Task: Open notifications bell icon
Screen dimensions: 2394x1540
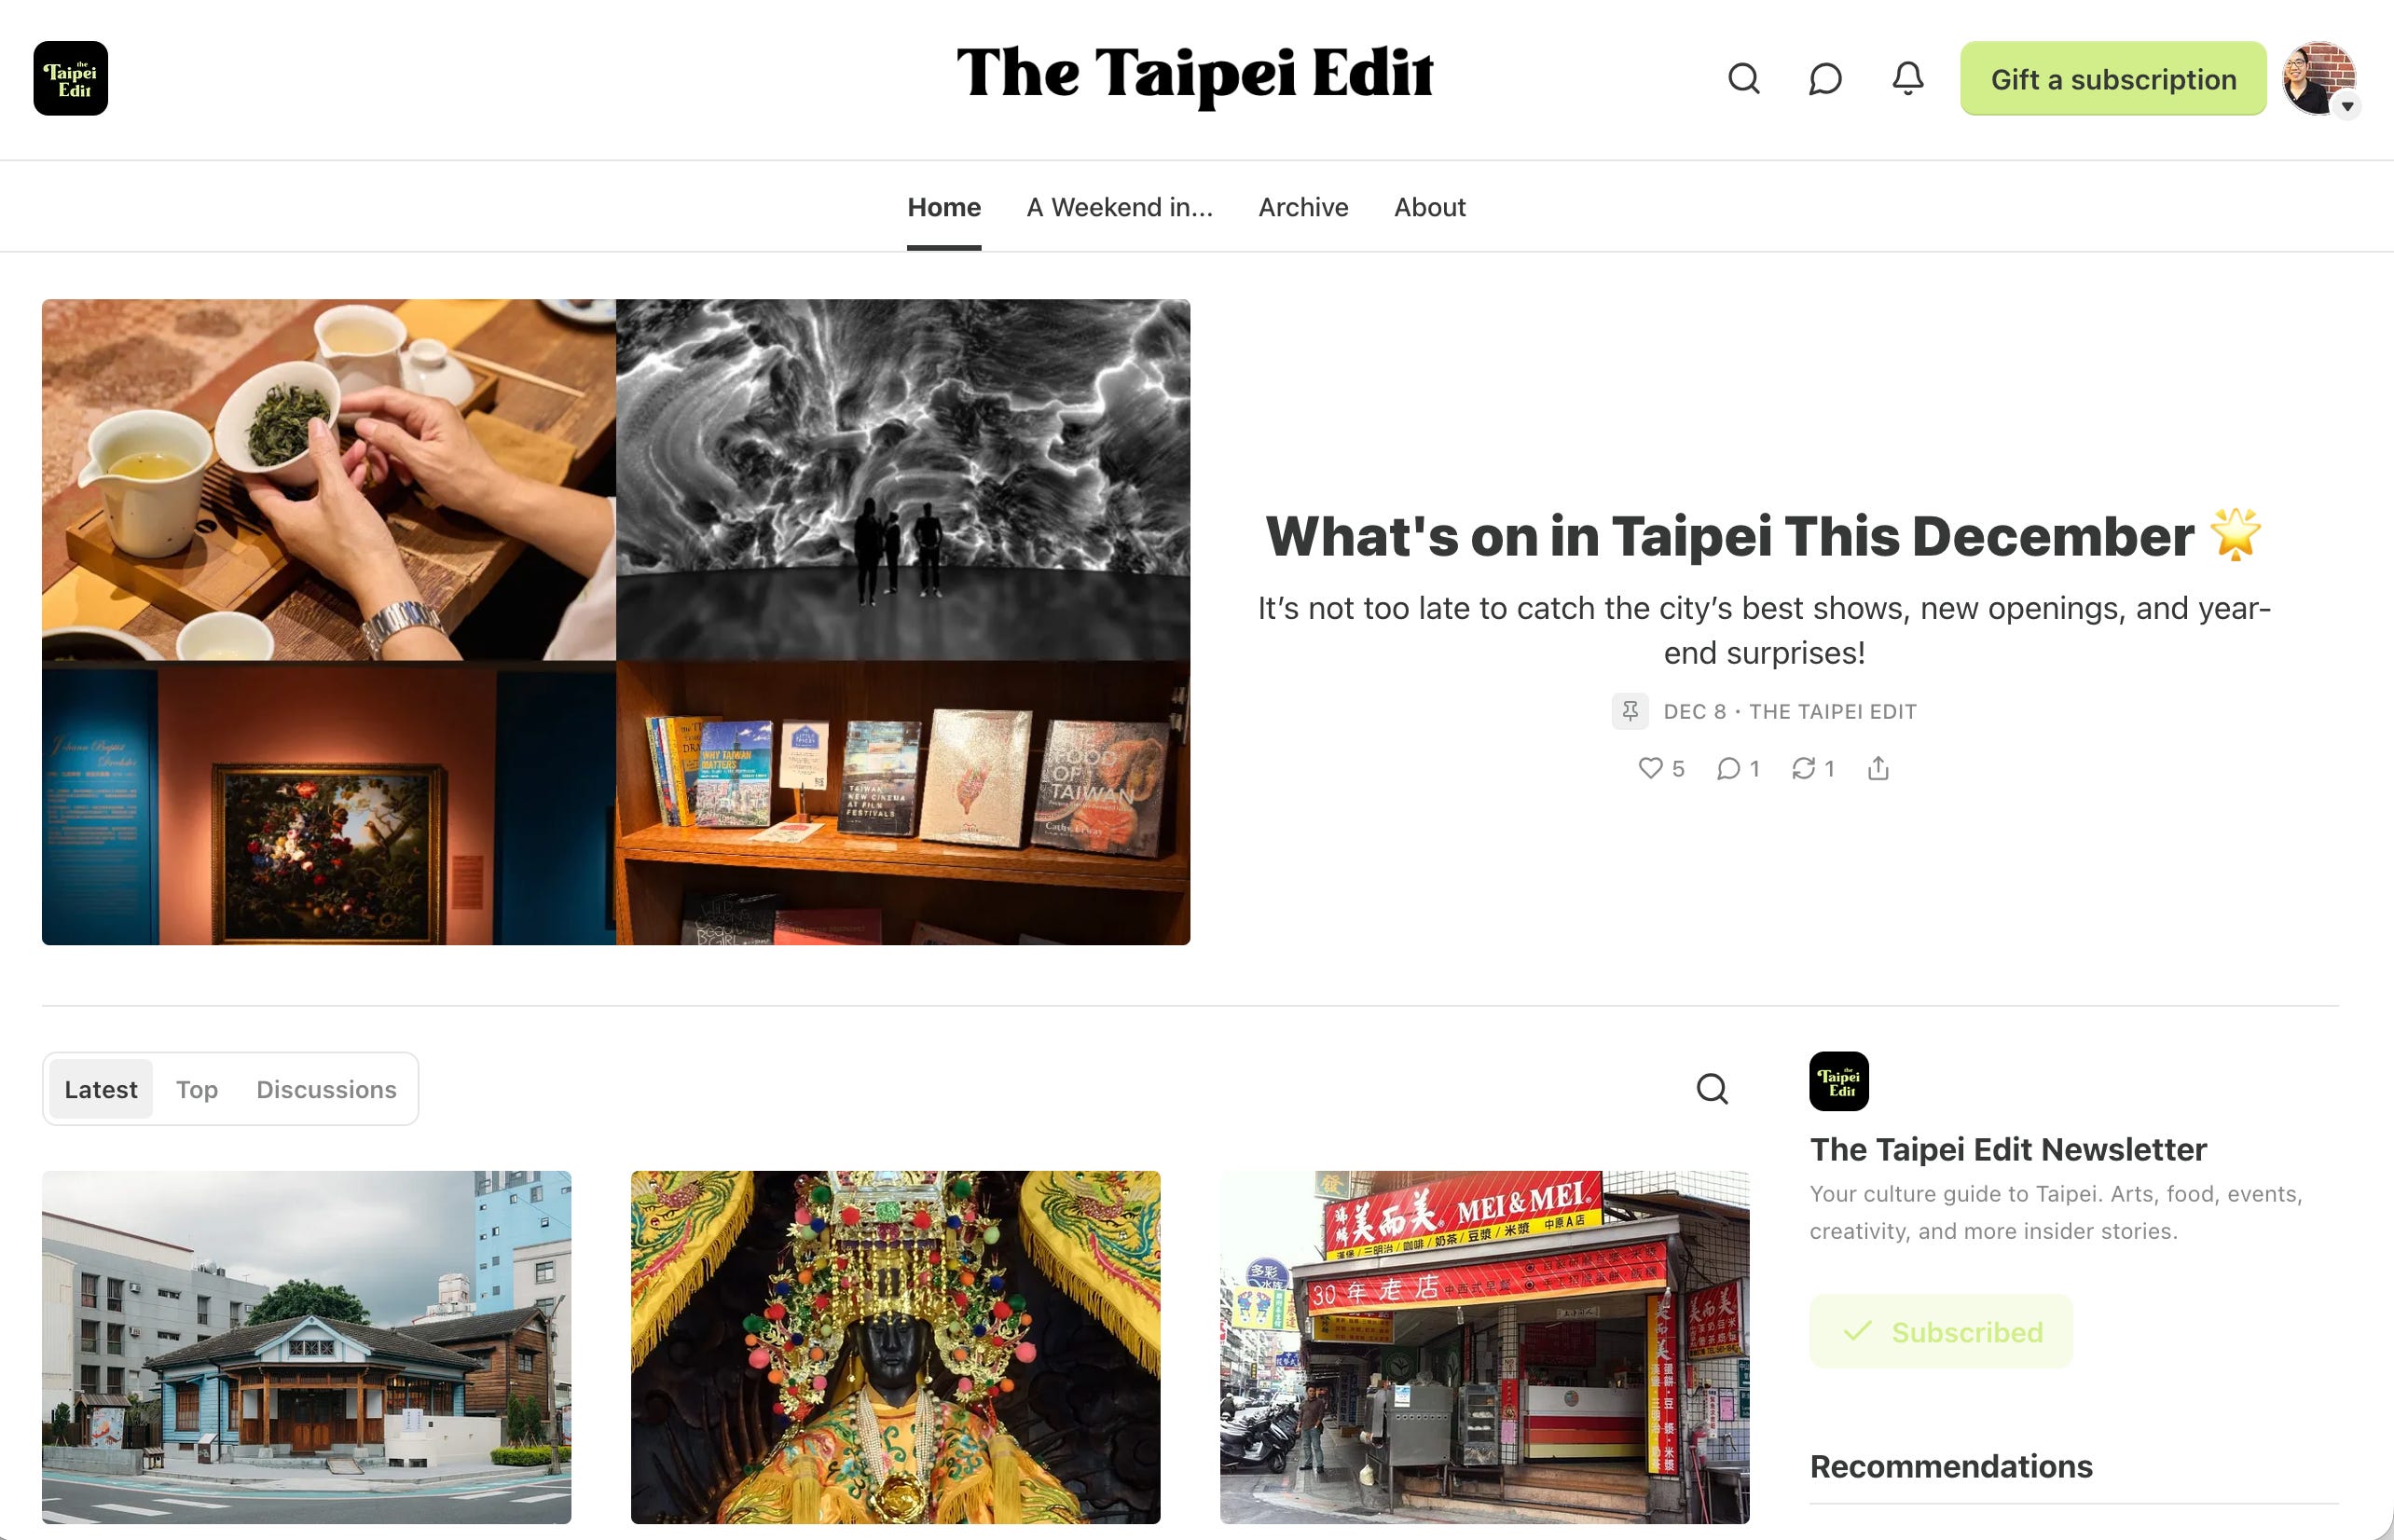Action: tap(1907, 78)
